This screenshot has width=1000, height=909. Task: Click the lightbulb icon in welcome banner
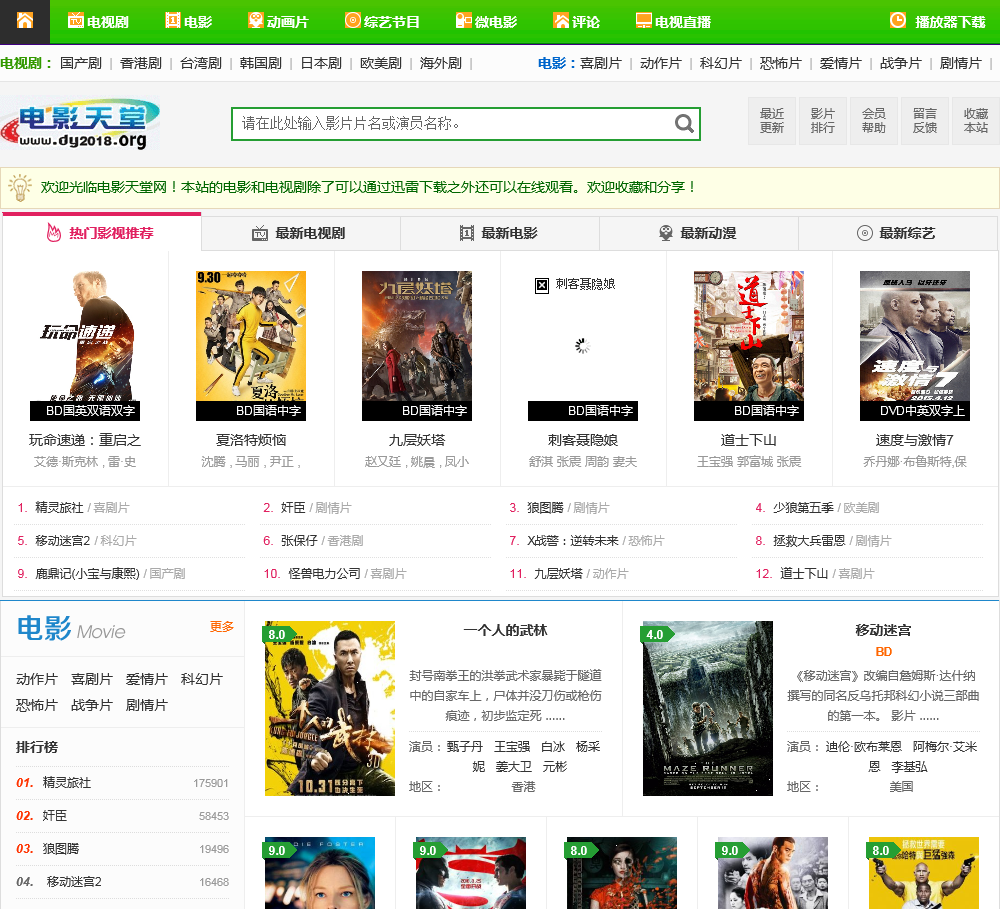(x=20, y=188)
